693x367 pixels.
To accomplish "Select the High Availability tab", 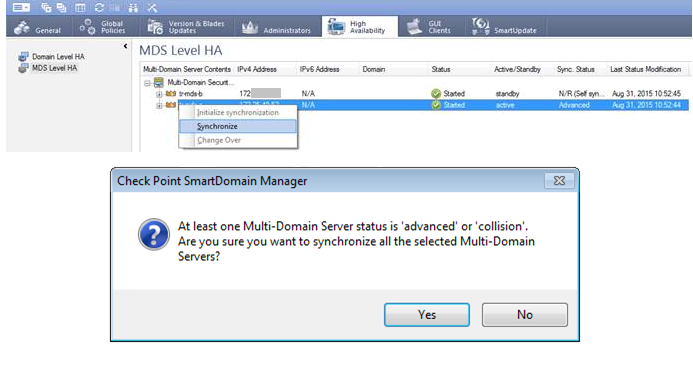I will pyautogui.click(x=360, y=27).
